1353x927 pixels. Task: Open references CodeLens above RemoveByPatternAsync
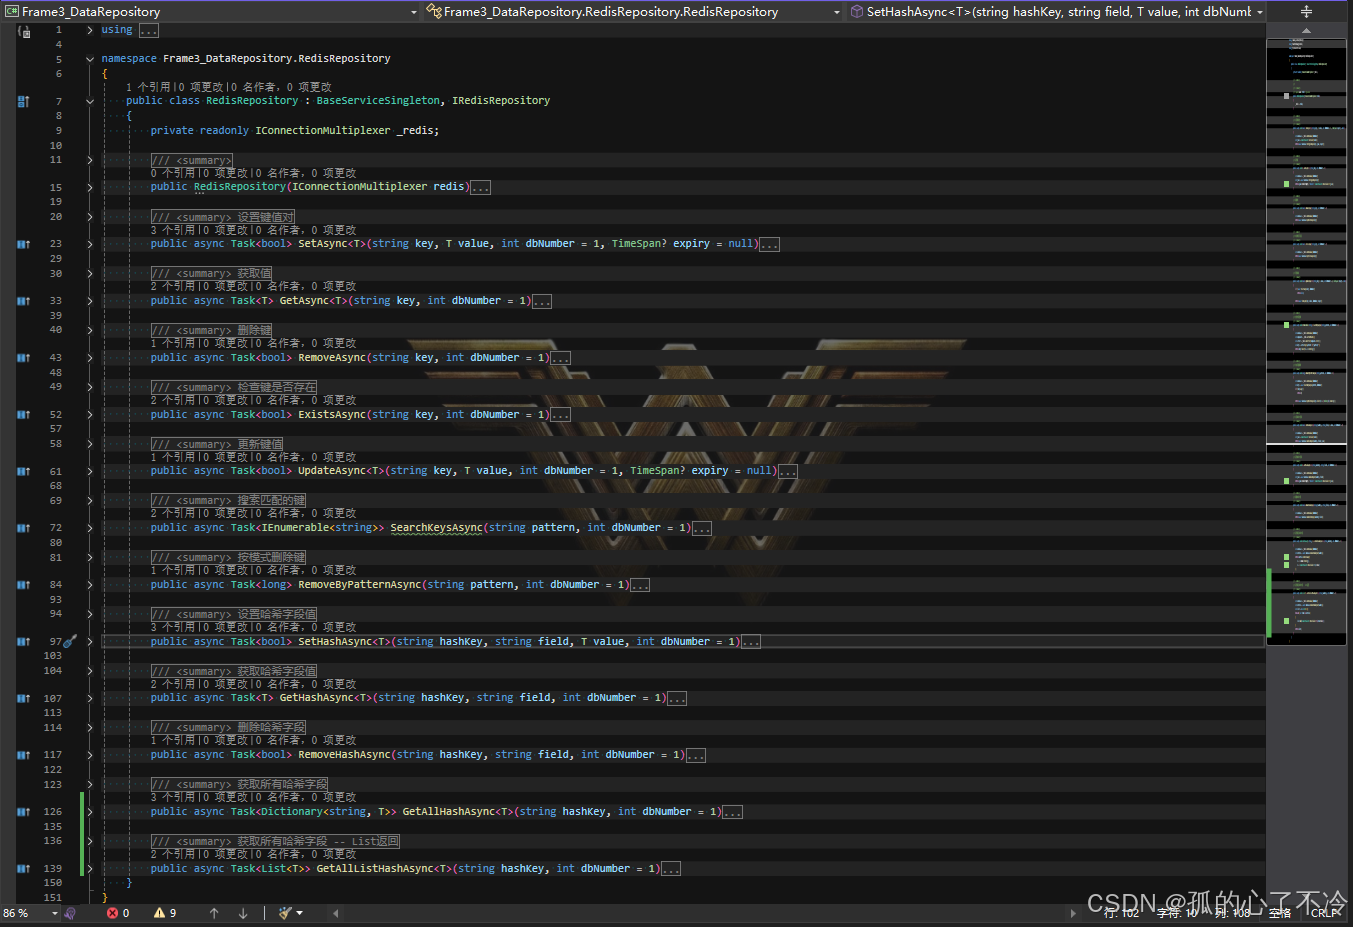(x=173, y=571)
